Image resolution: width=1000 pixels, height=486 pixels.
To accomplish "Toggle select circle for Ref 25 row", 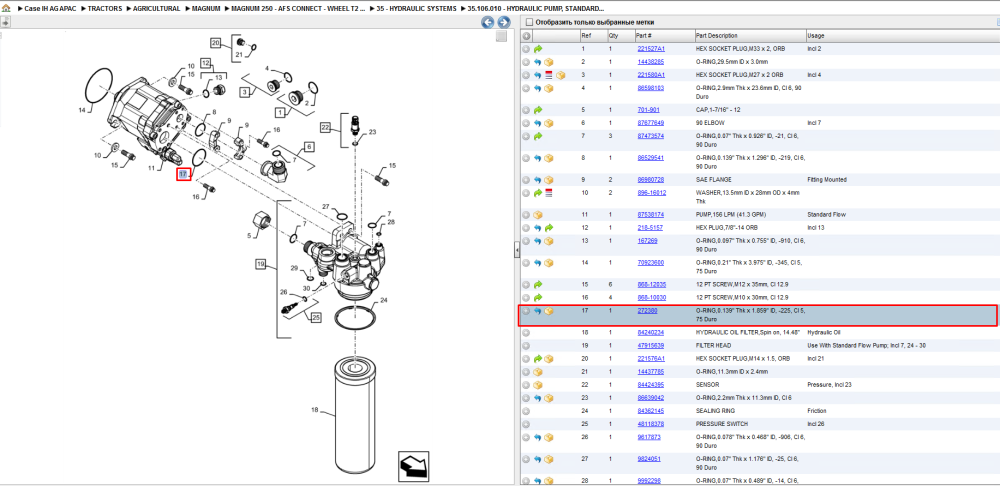I will [x=526, y=423].
